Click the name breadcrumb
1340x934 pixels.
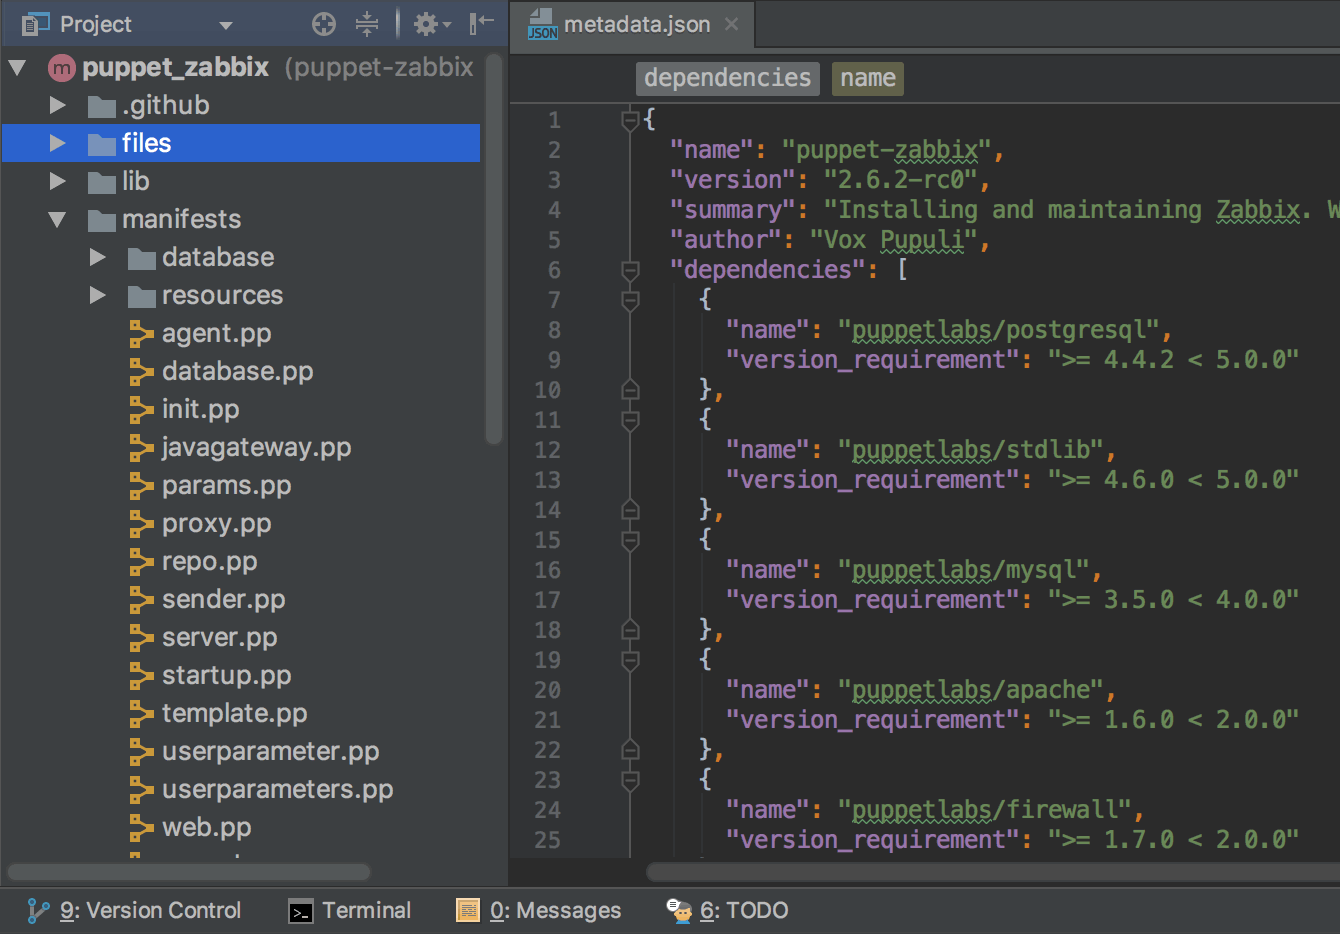[867, 78]
